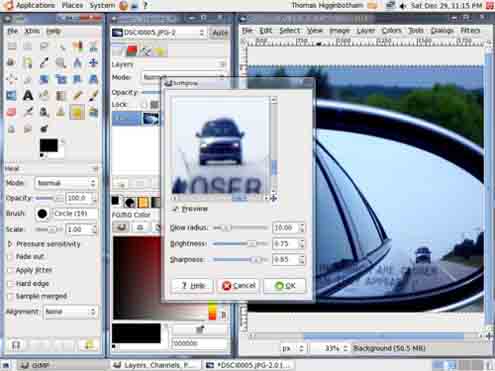Open the 33% zoom dropdown

(330, 348)
